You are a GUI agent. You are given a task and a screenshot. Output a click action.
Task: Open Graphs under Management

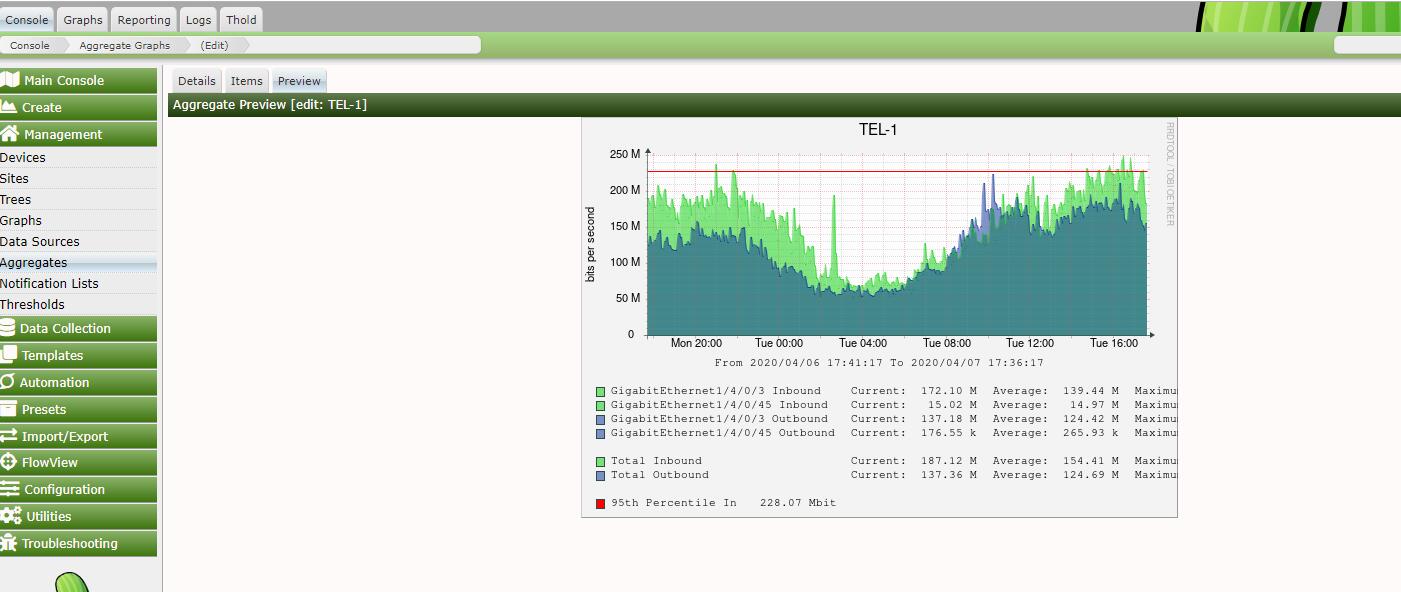[x=78, y=220]
